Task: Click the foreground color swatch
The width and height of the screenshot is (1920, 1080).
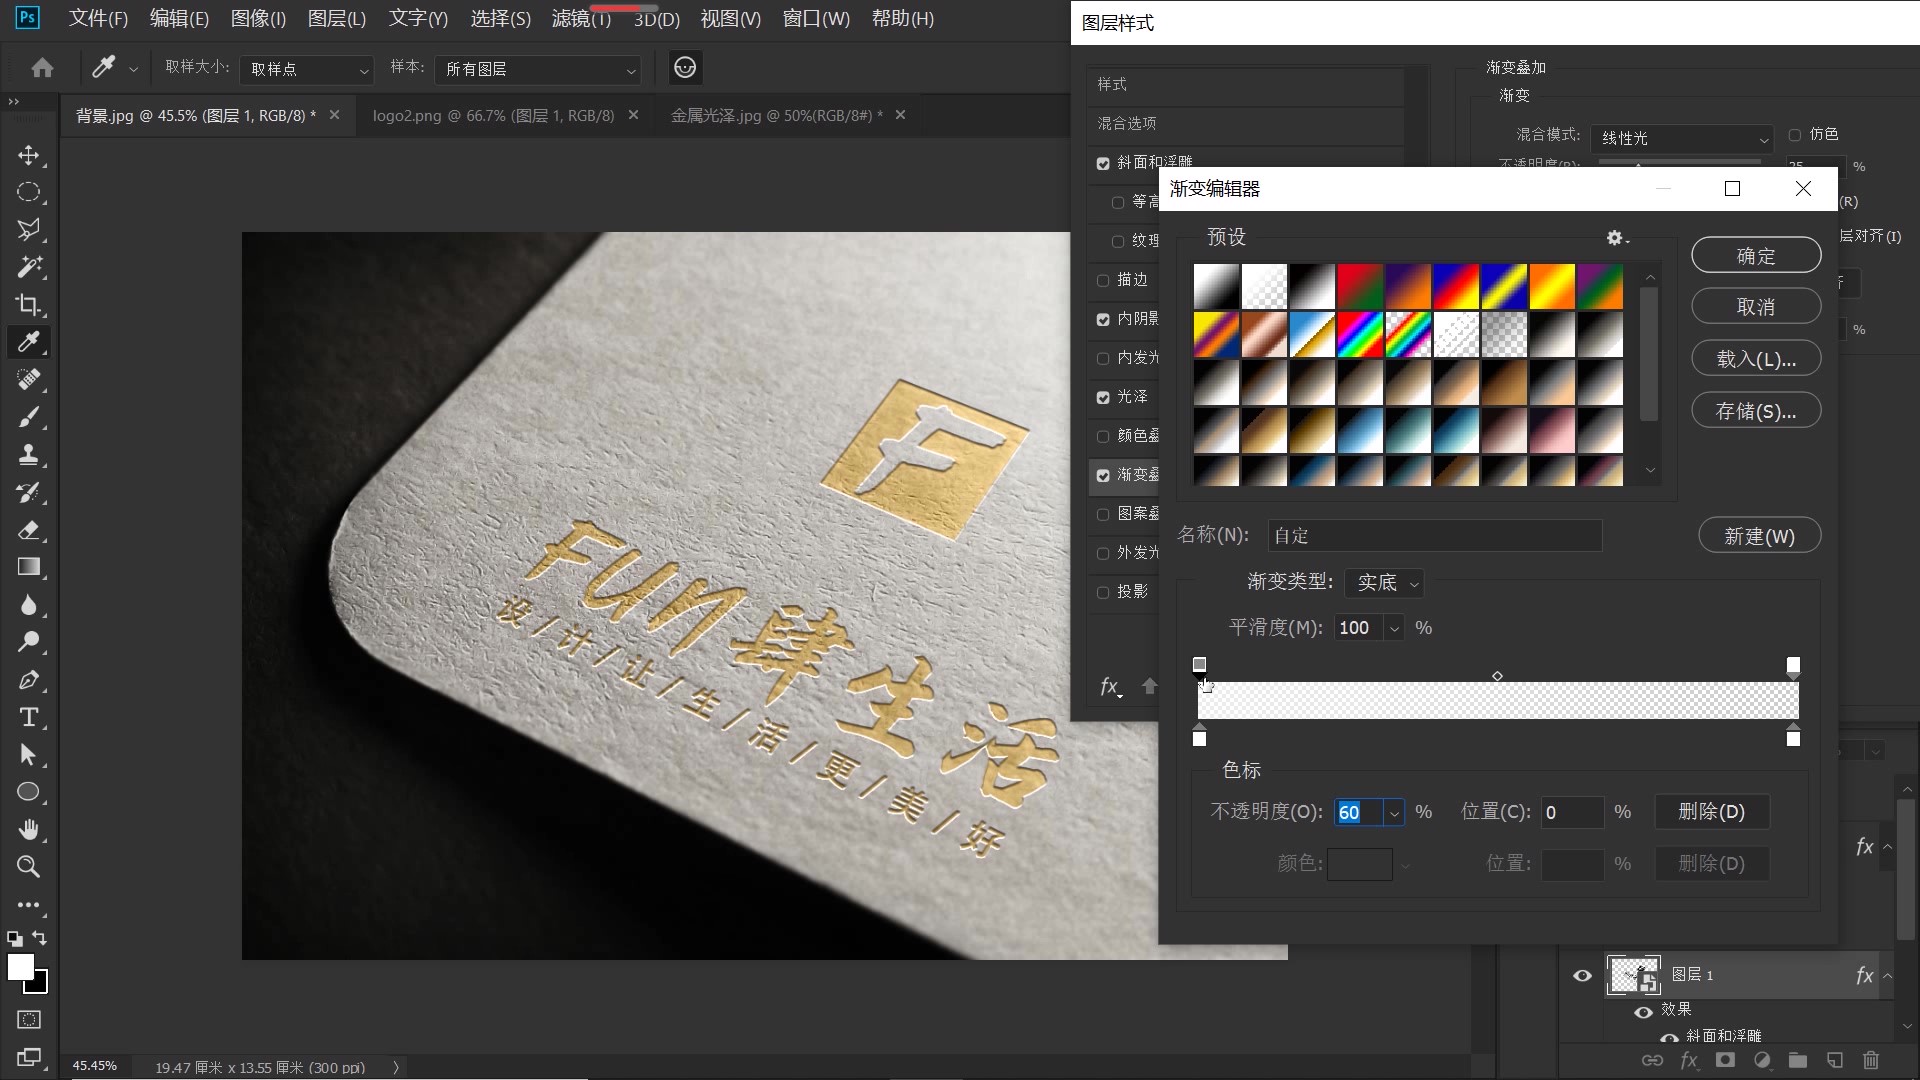Action: pos(22,966)
